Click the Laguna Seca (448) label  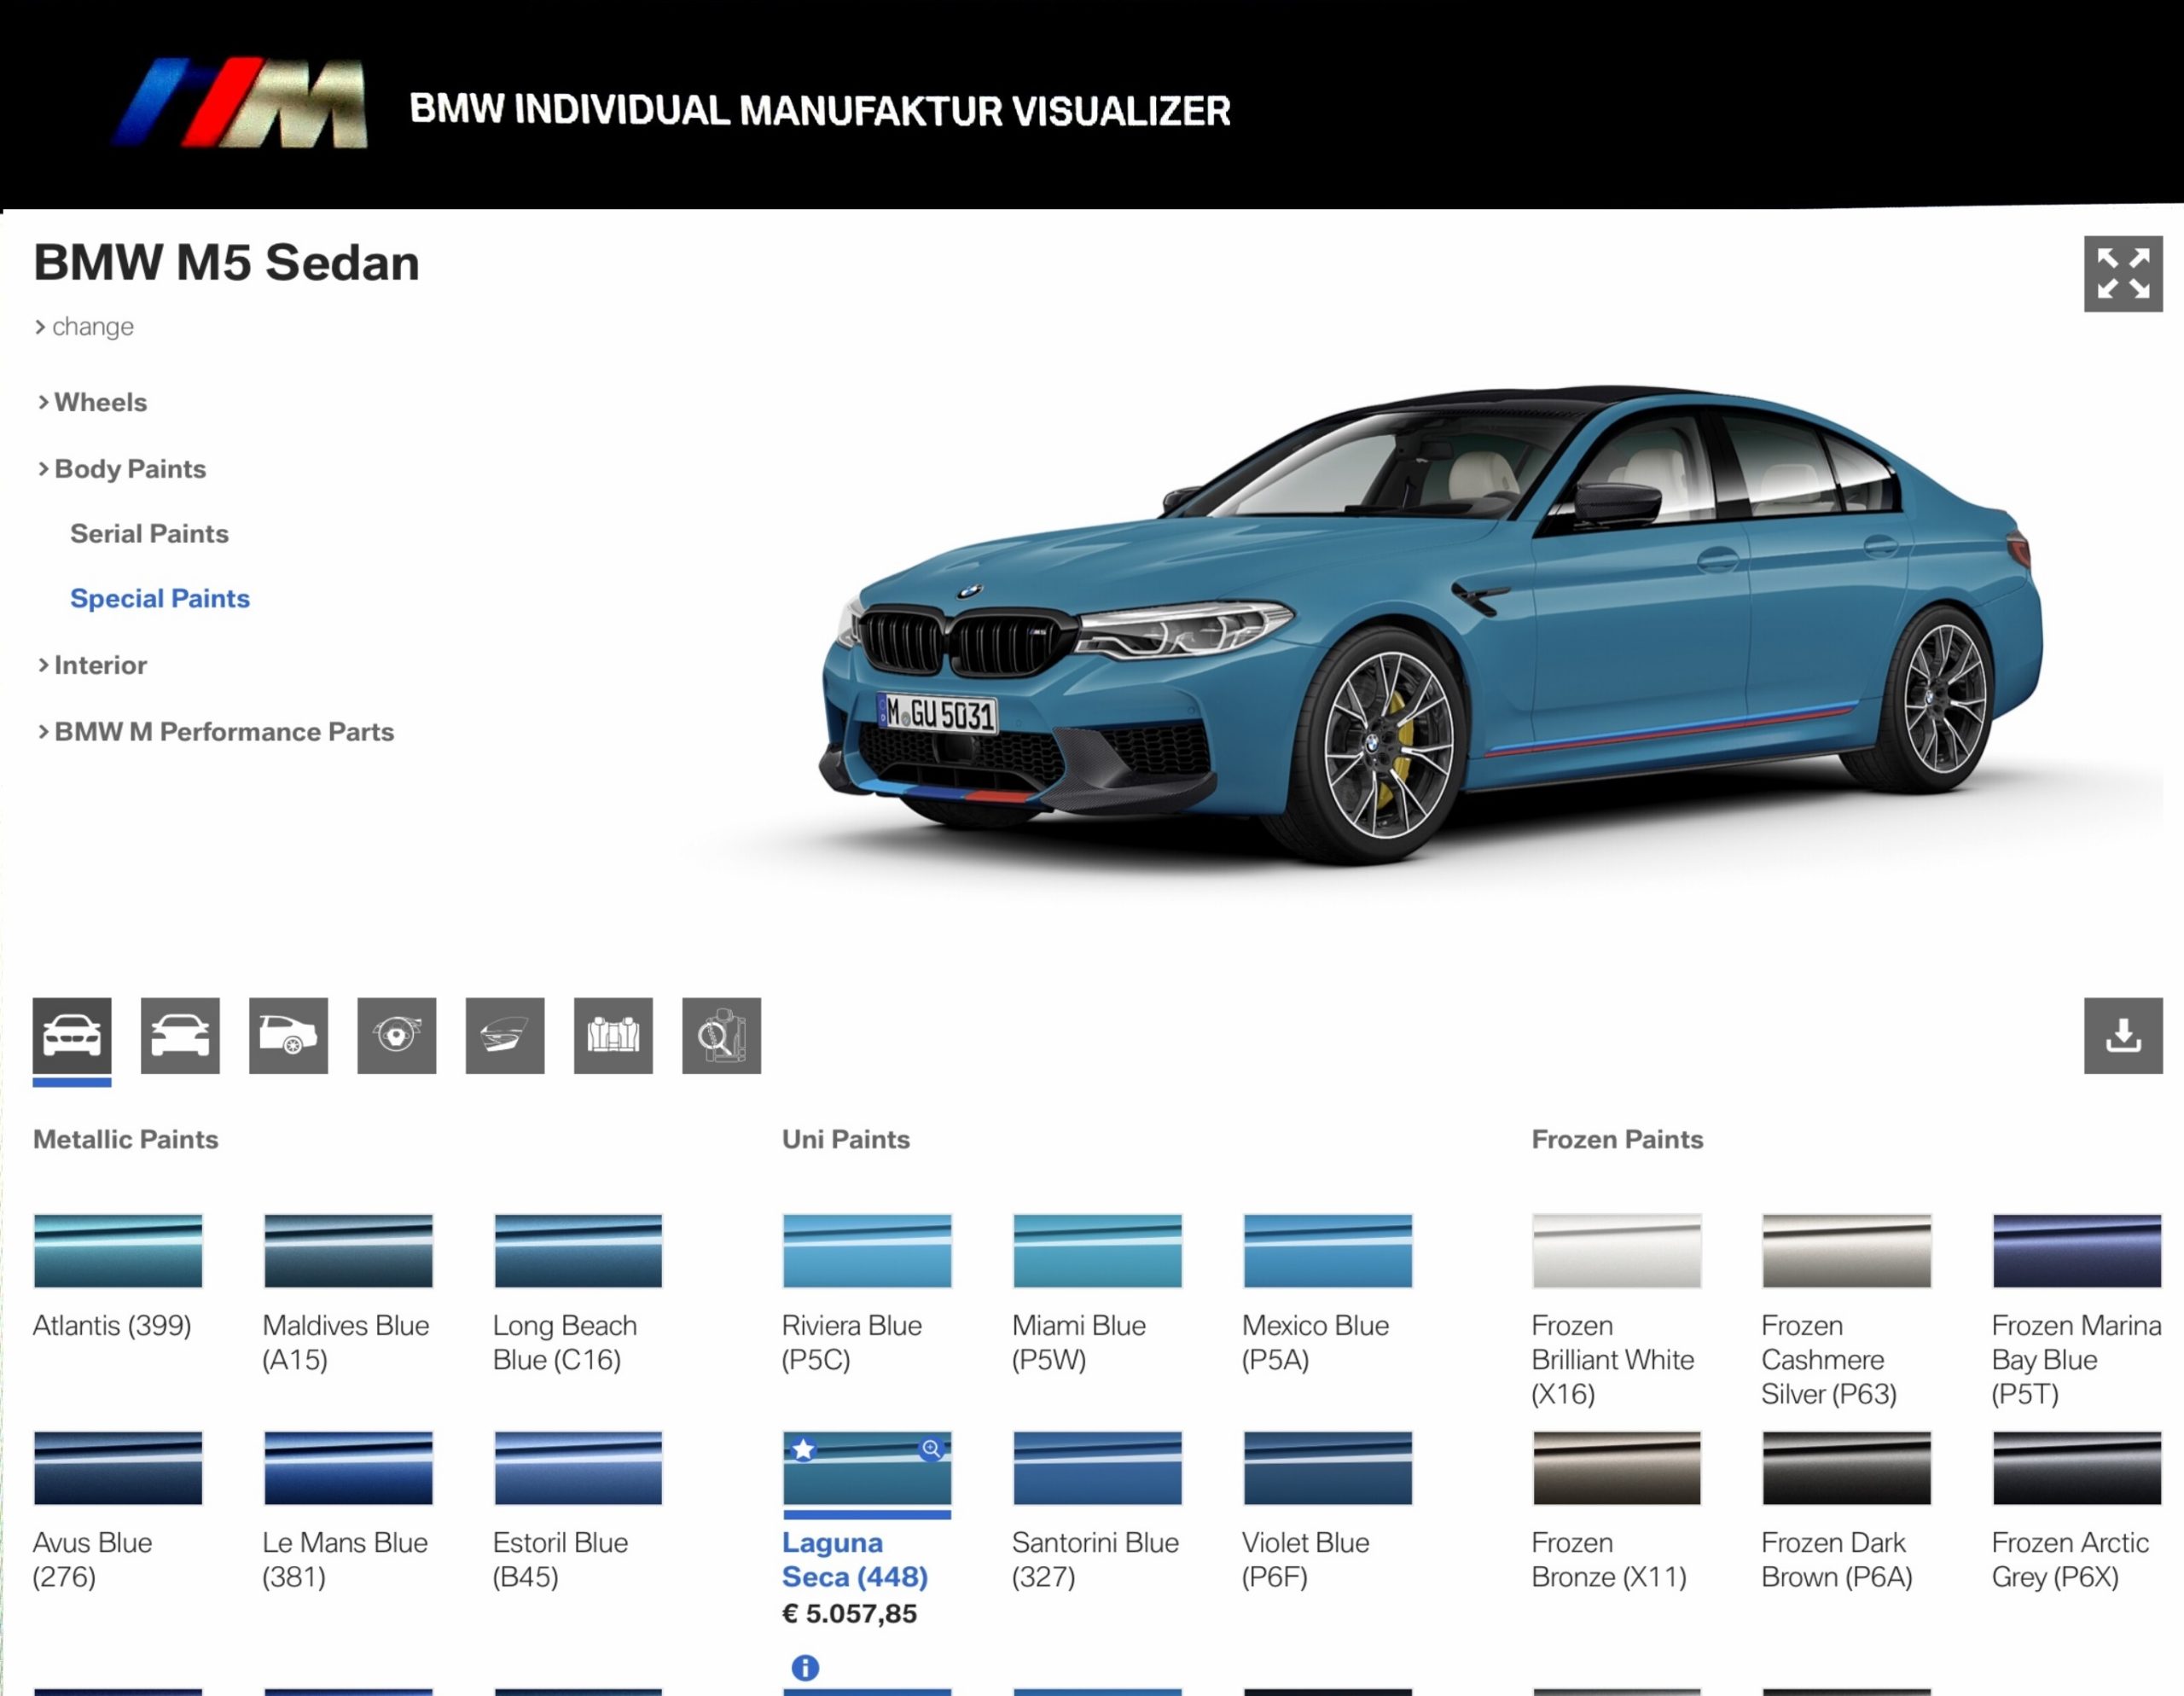(855, 1560)
